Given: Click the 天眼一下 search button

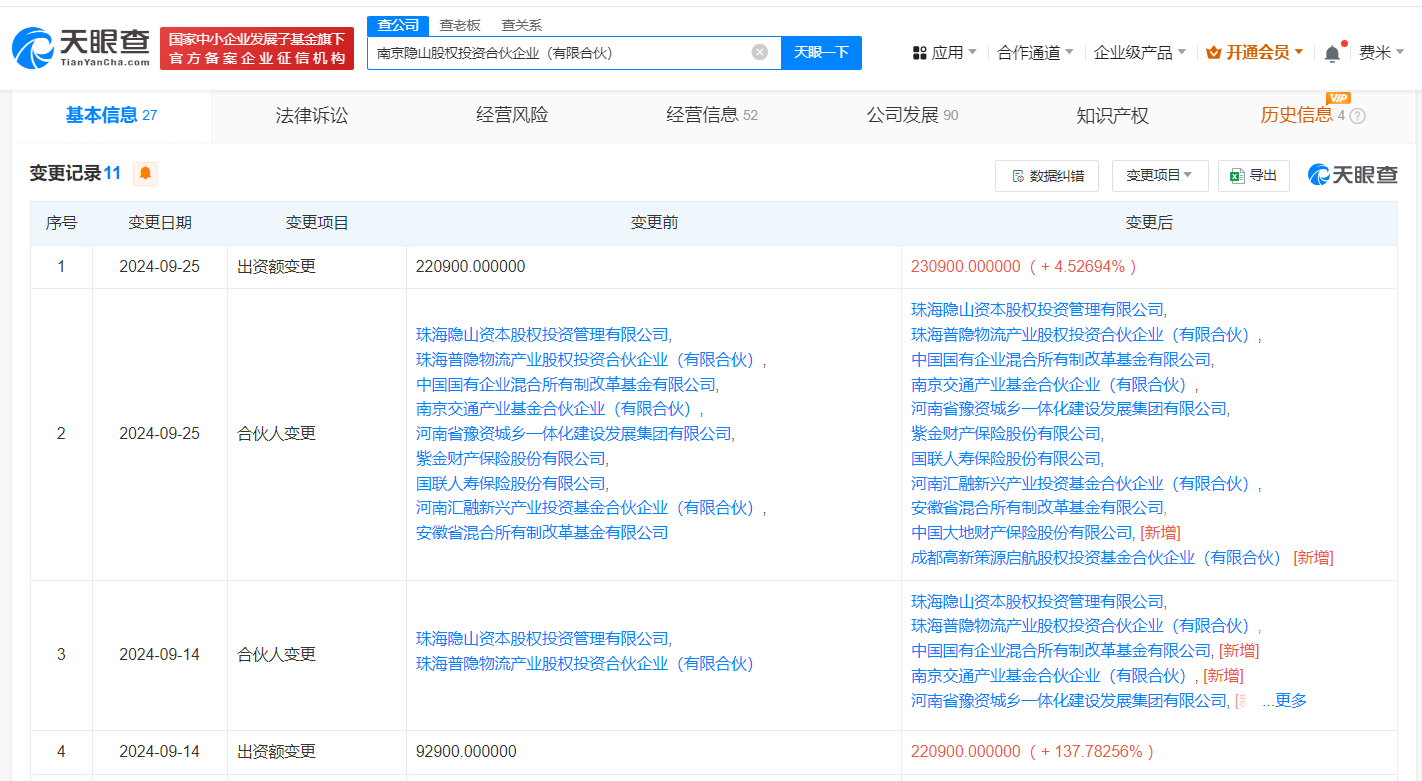Looking at the screenshot, I should 821,52.
